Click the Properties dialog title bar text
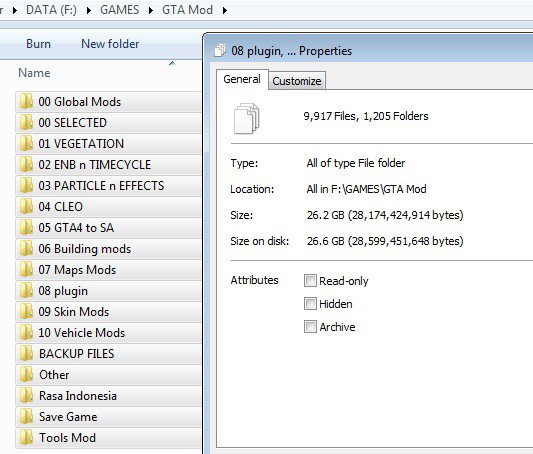This screenshot has height=454, width=533. (291, 51)
